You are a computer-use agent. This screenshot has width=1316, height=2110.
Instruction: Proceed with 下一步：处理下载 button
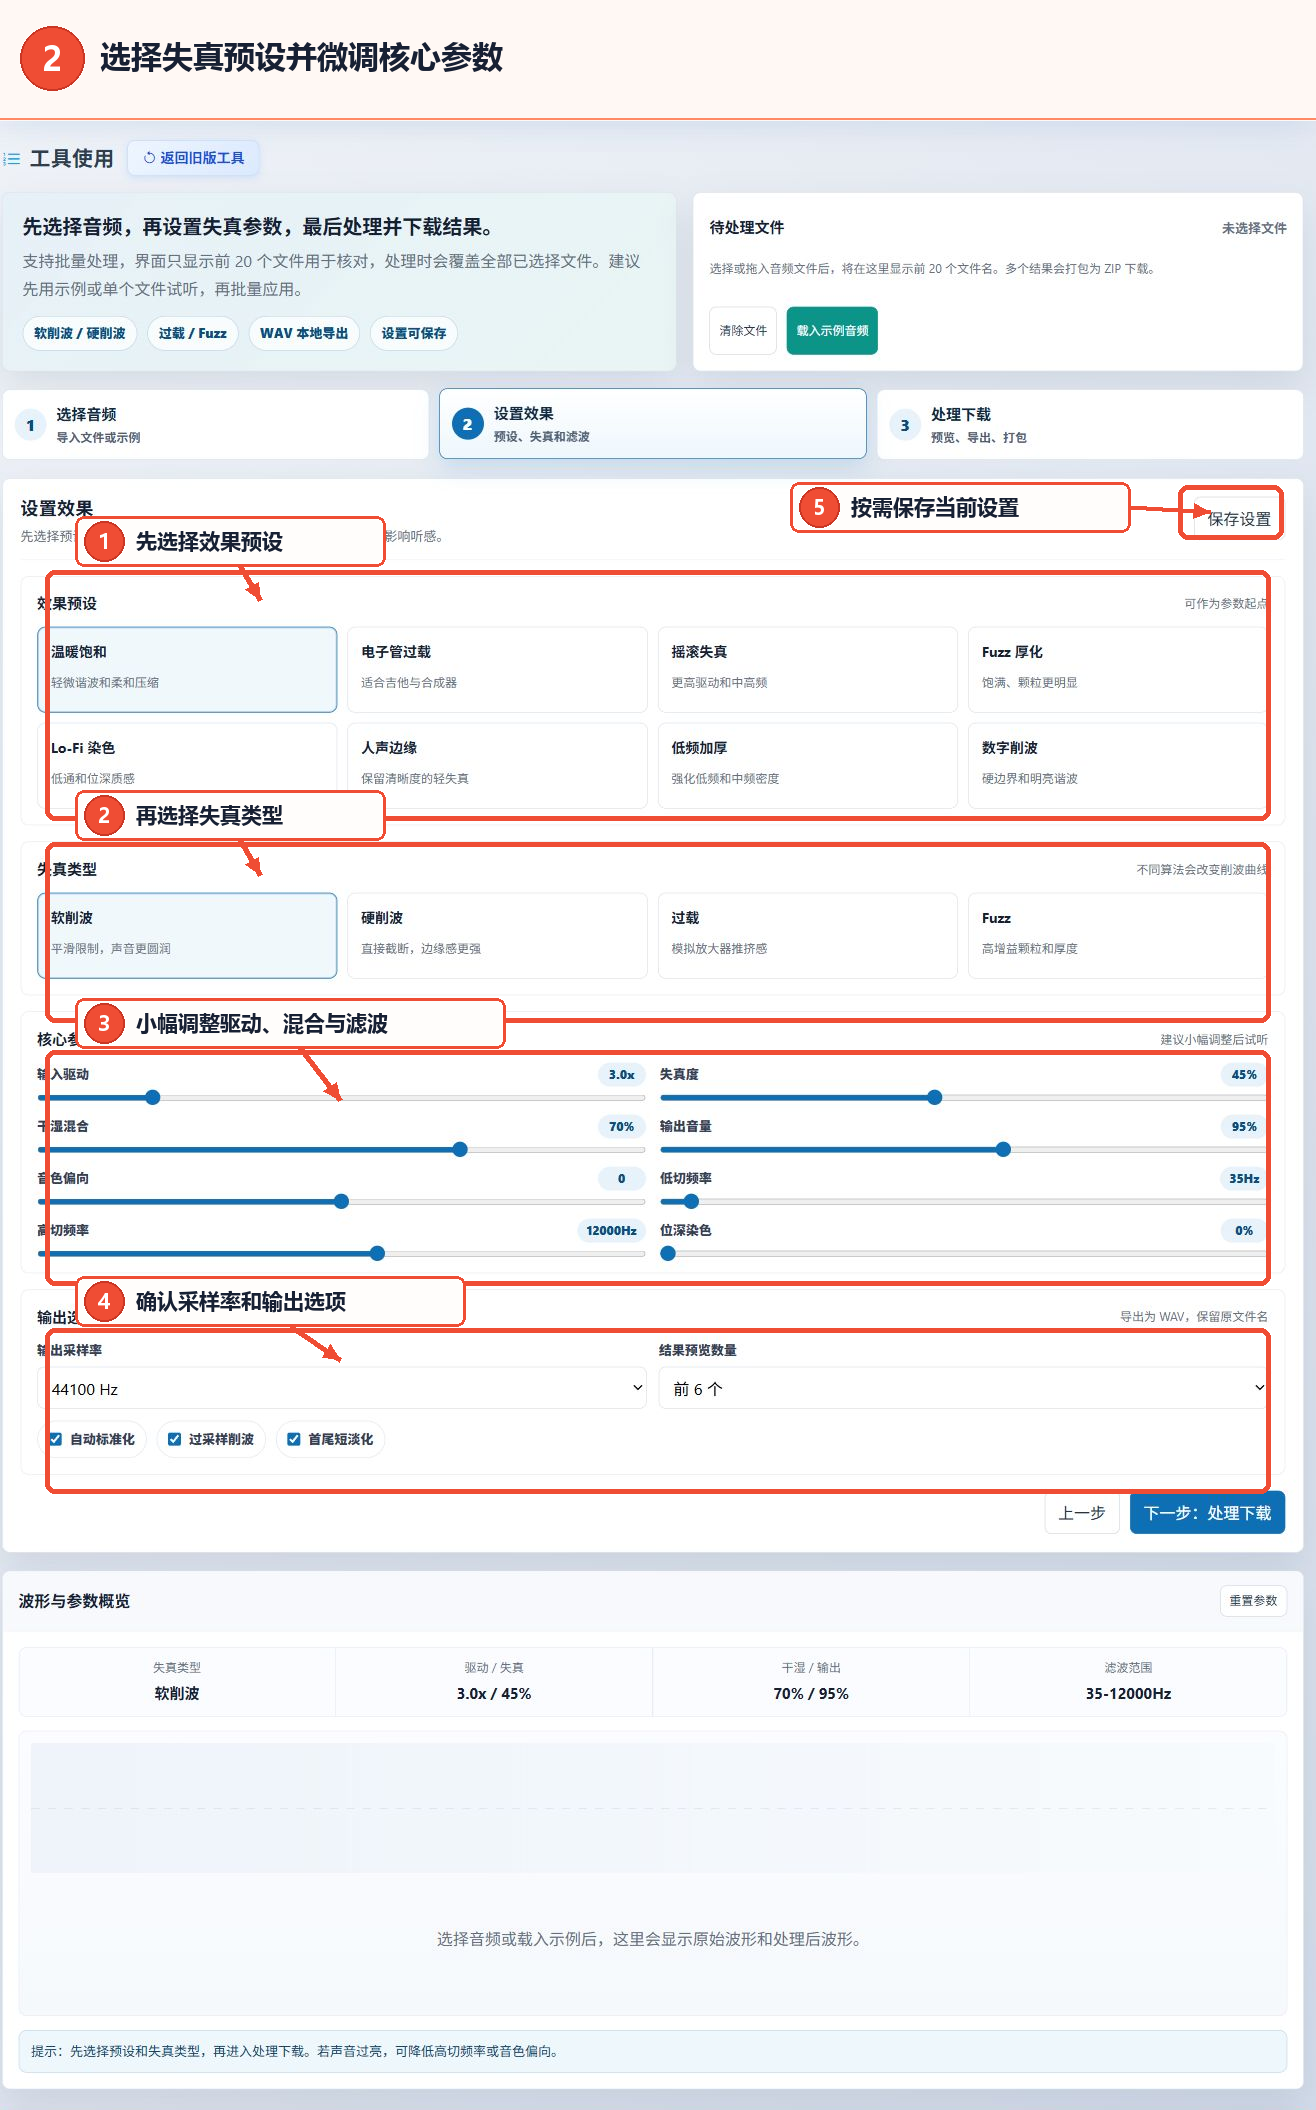point(1207,1513)
